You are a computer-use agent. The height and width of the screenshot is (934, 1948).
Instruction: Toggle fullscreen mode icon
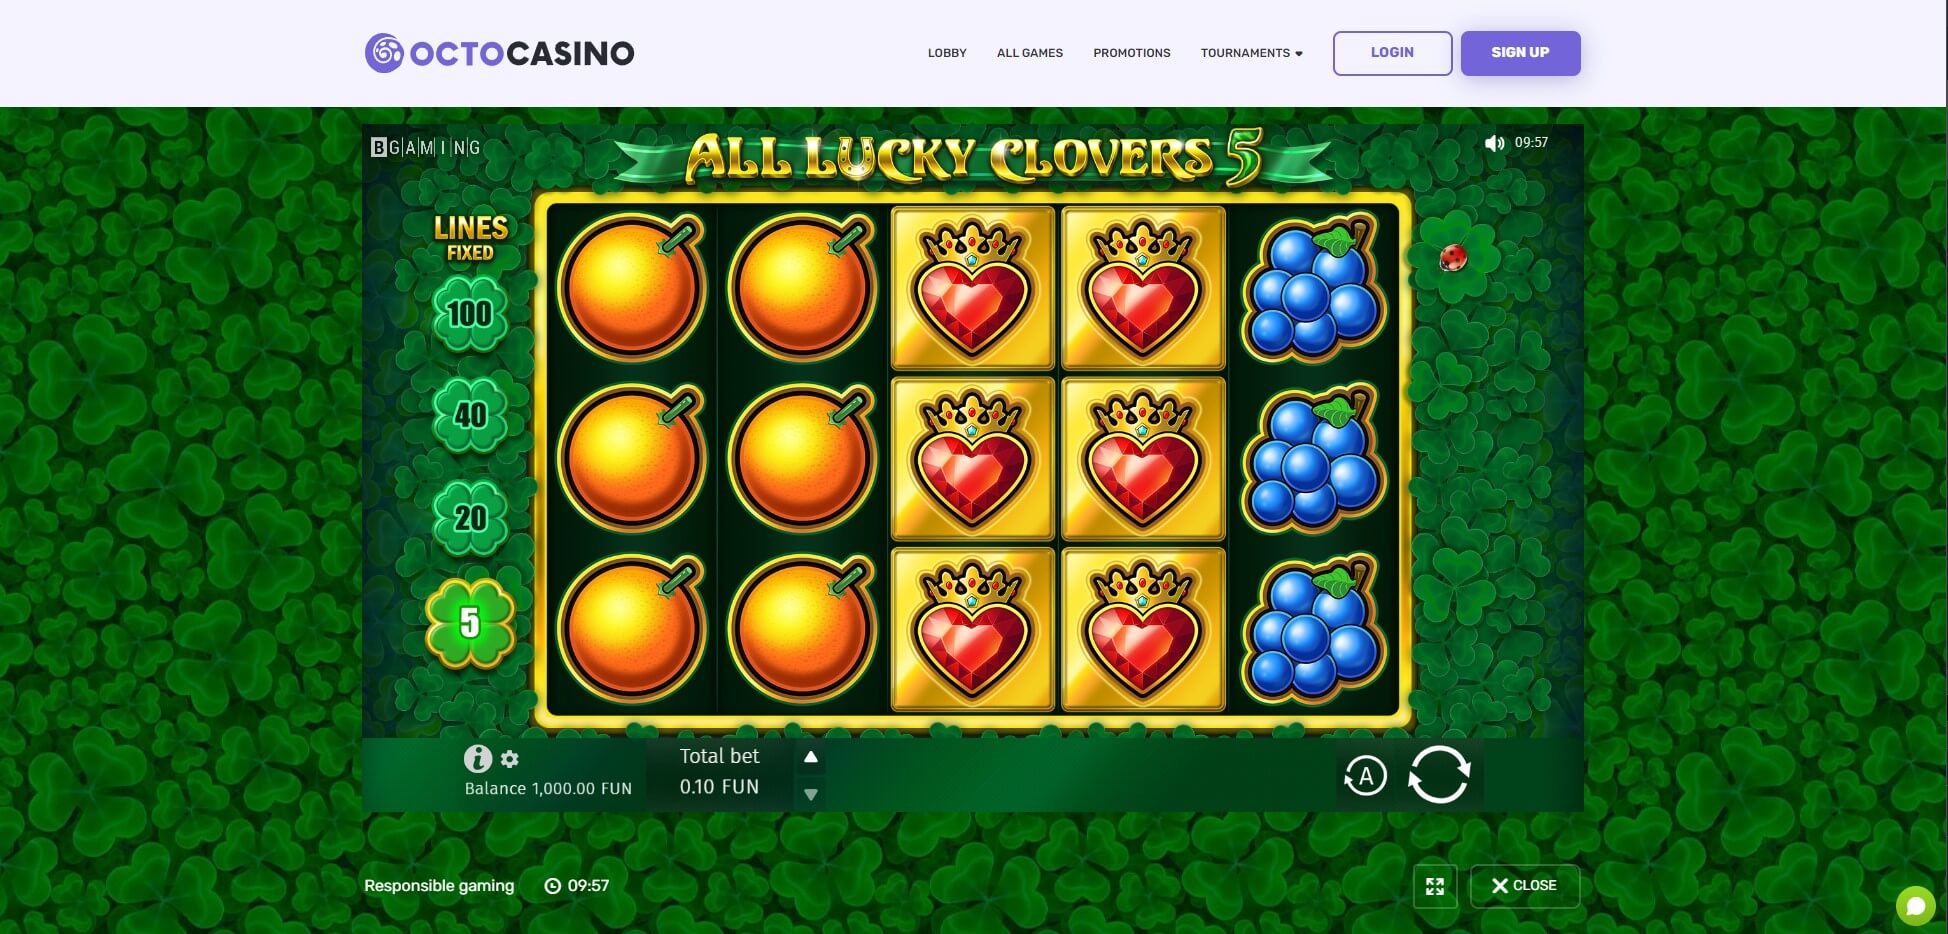coord(1435,886)
